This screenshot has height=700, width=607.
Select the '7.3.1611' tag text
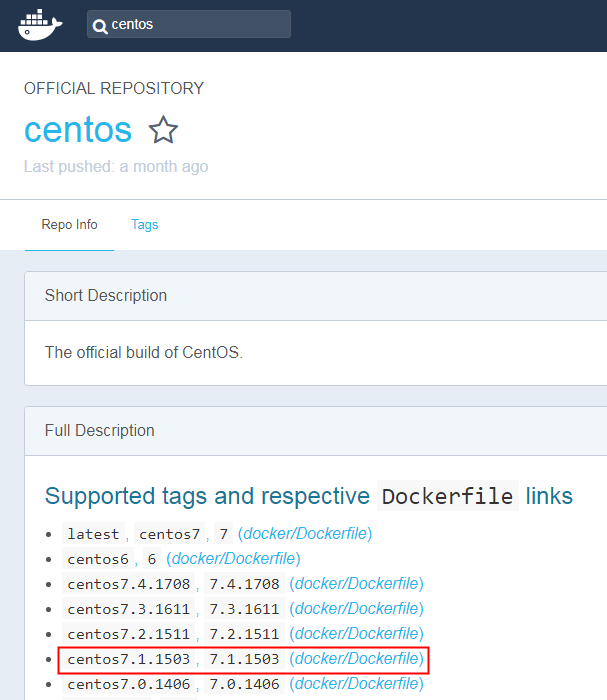[244, 609]
